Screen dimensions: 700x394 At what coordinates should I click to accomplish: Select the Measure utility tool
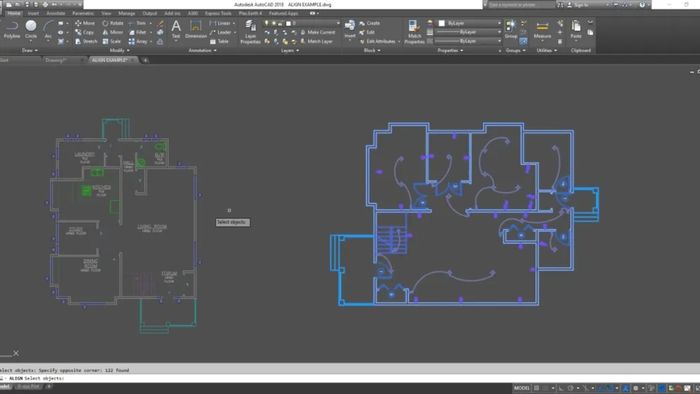click(x=542, y=29)
